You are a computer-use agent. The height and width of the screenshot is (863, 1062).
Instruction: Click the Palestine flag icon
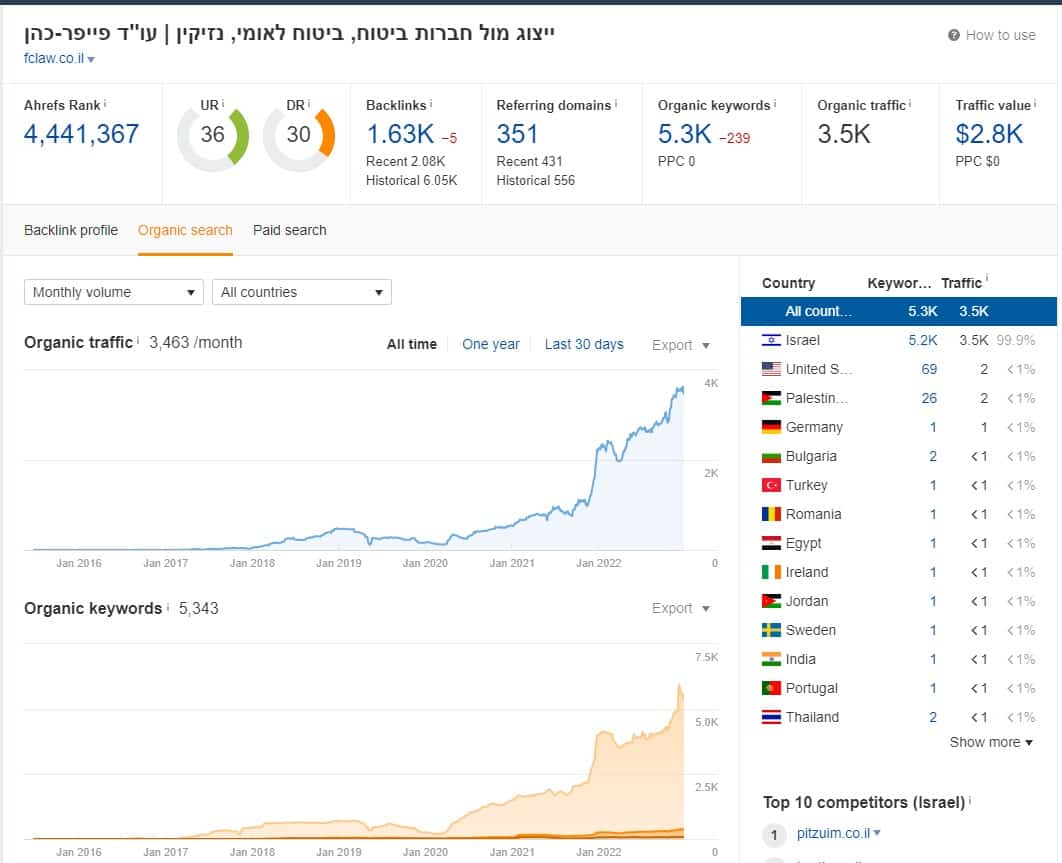coord(771,398)
